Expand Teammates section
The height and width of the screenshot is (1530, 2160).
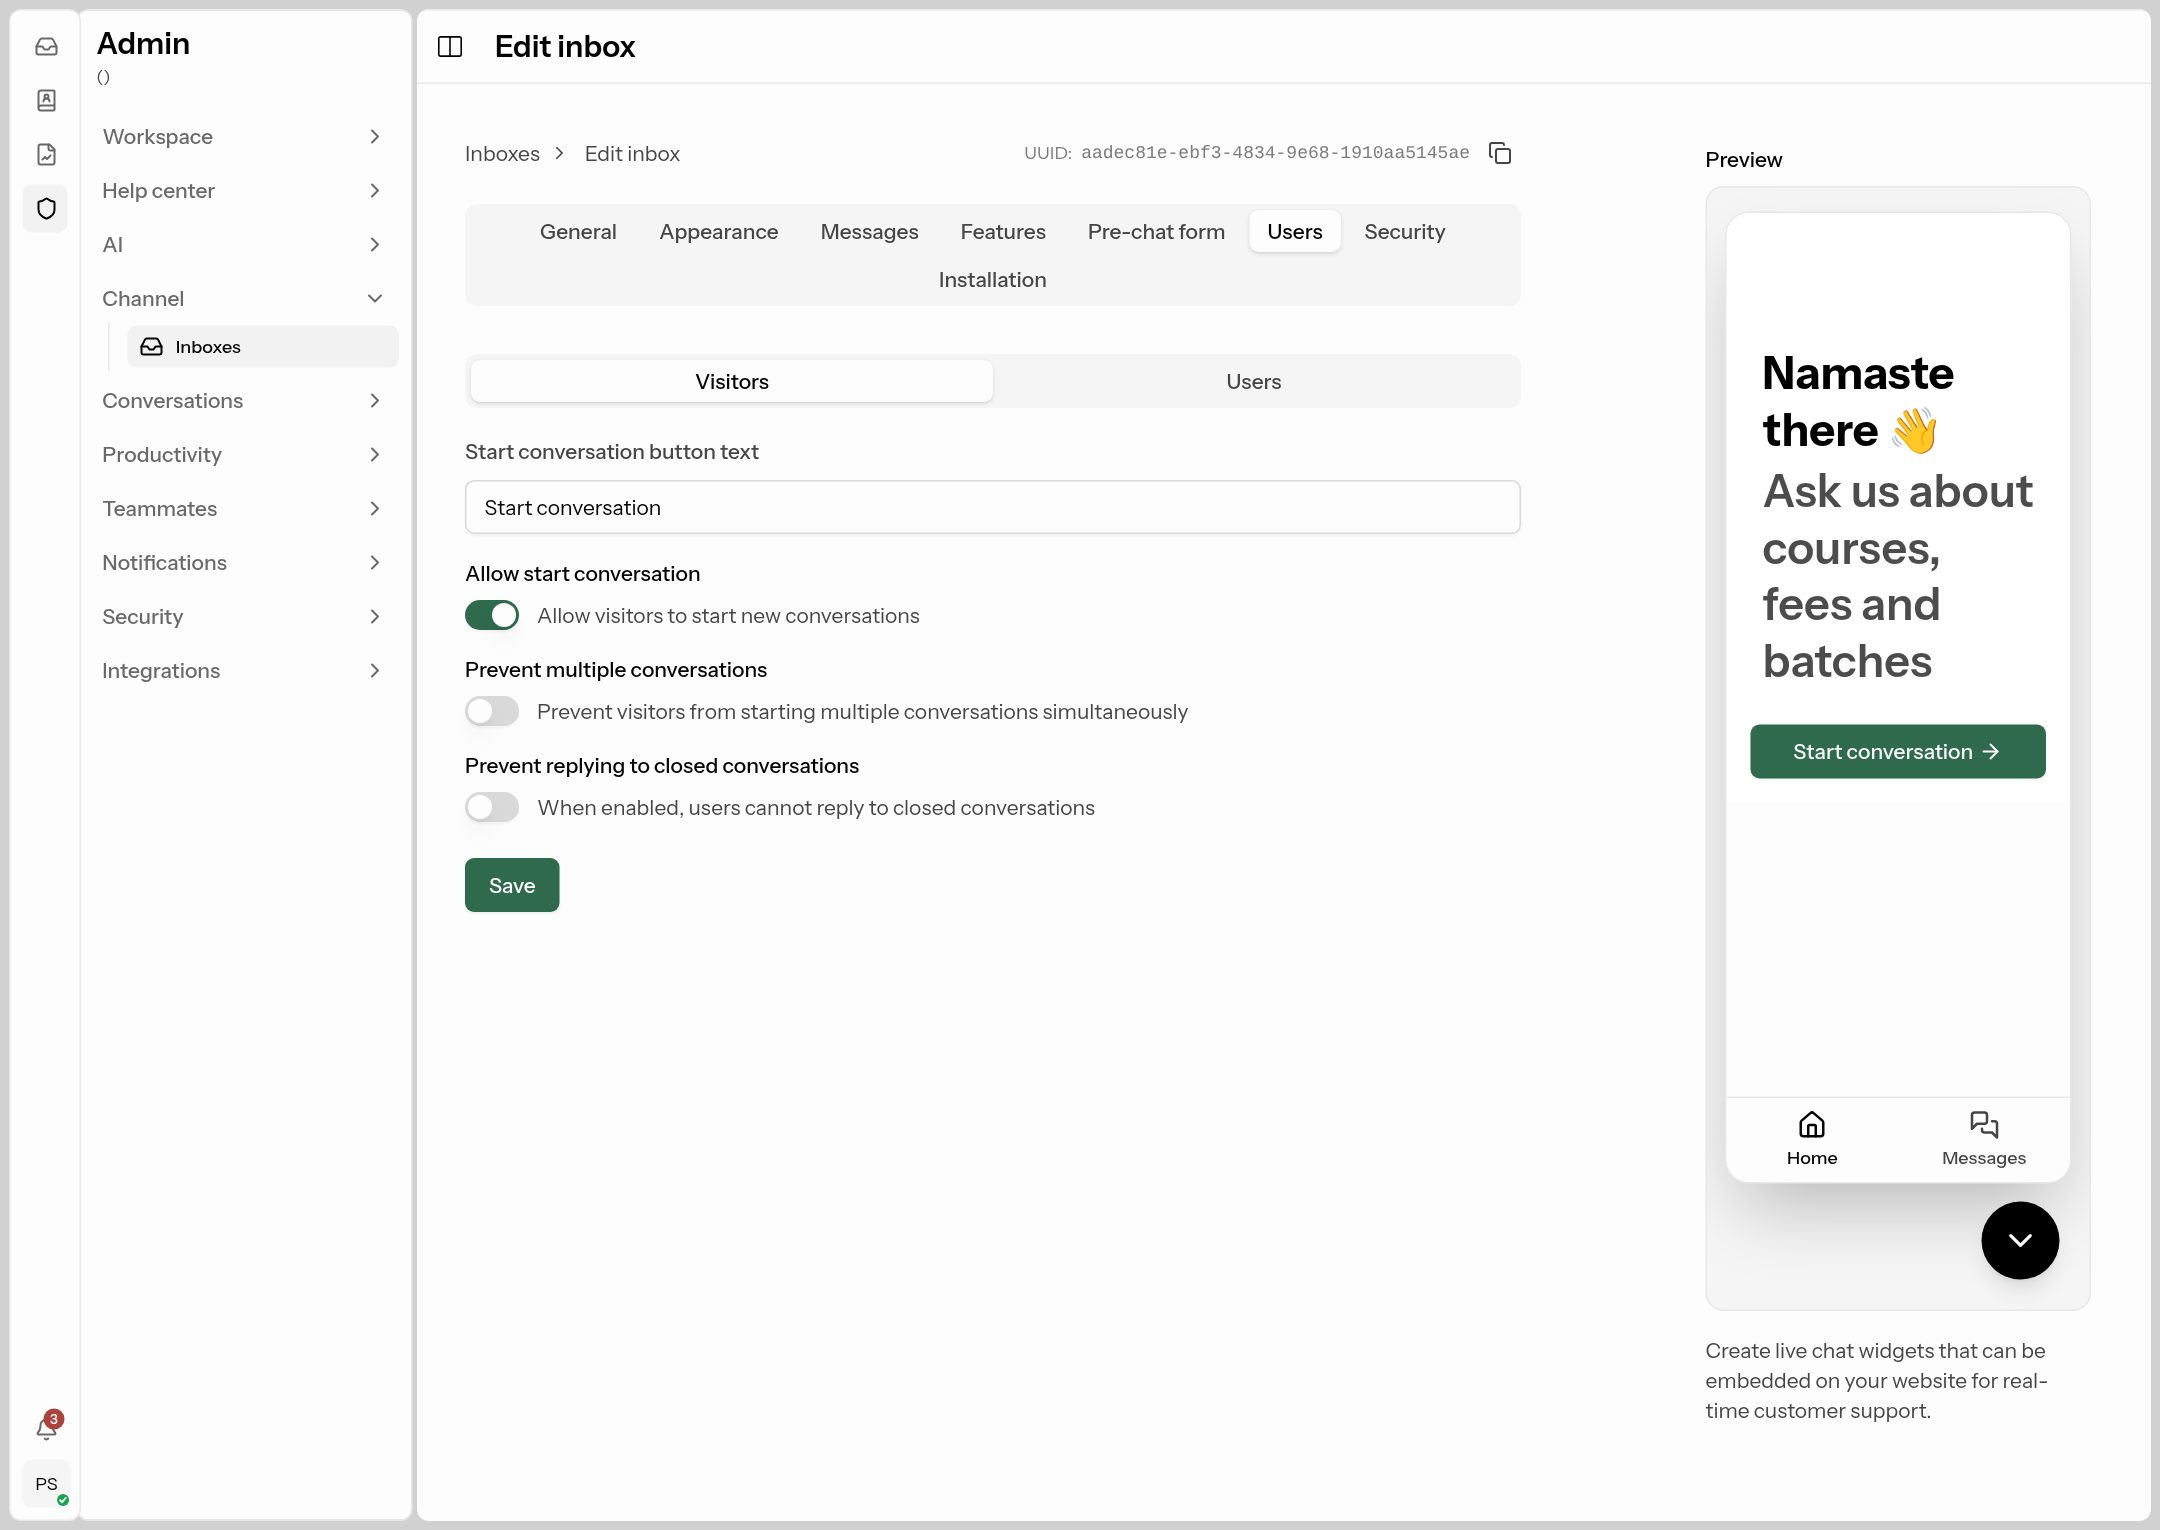[x=242, y=509]
